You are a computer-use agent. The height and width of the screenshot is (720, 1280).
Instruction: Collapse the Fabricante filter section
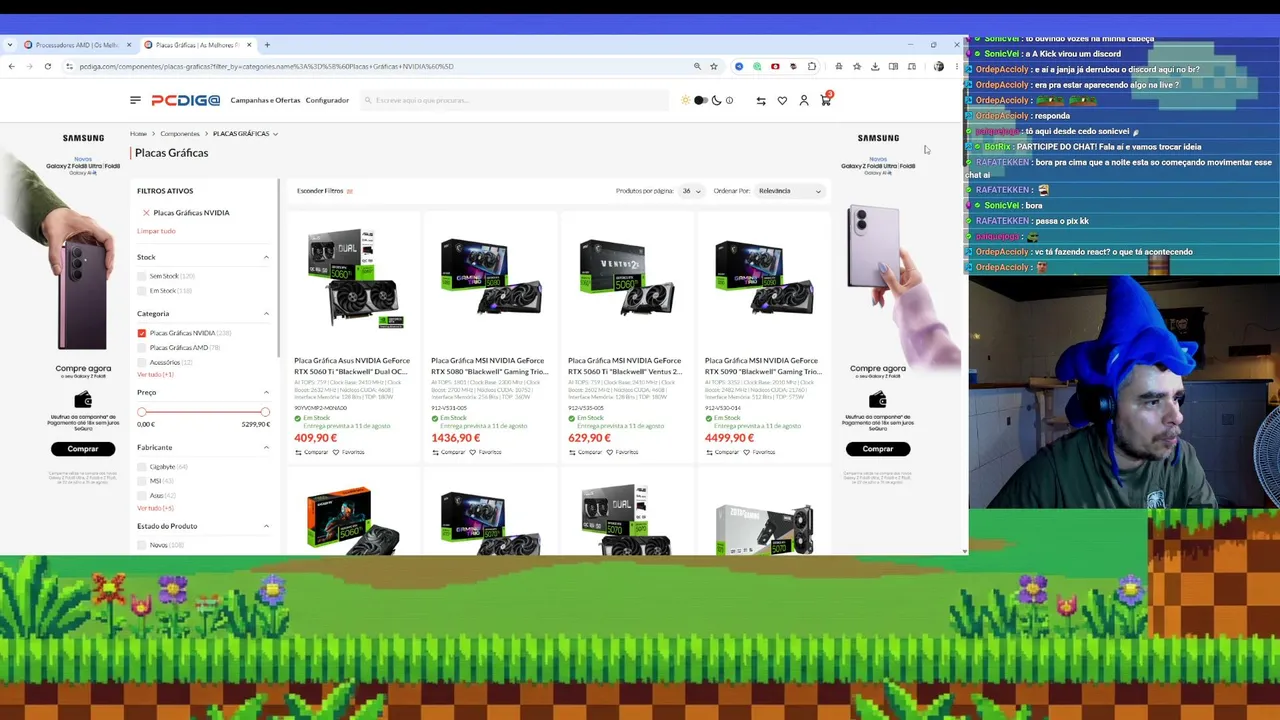[x=266, y=447]
